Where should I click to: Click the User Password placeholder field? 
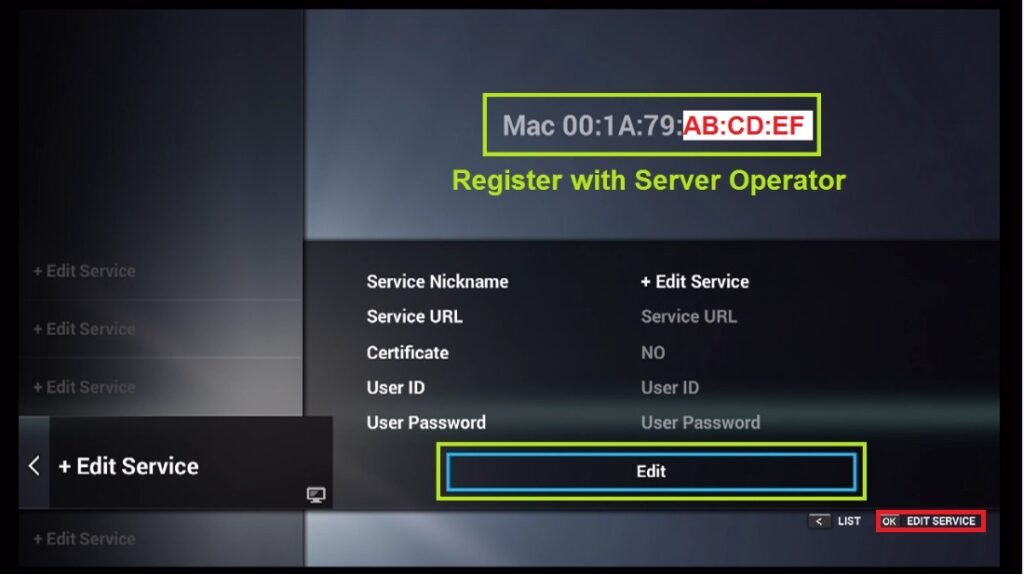click(700, 423)
